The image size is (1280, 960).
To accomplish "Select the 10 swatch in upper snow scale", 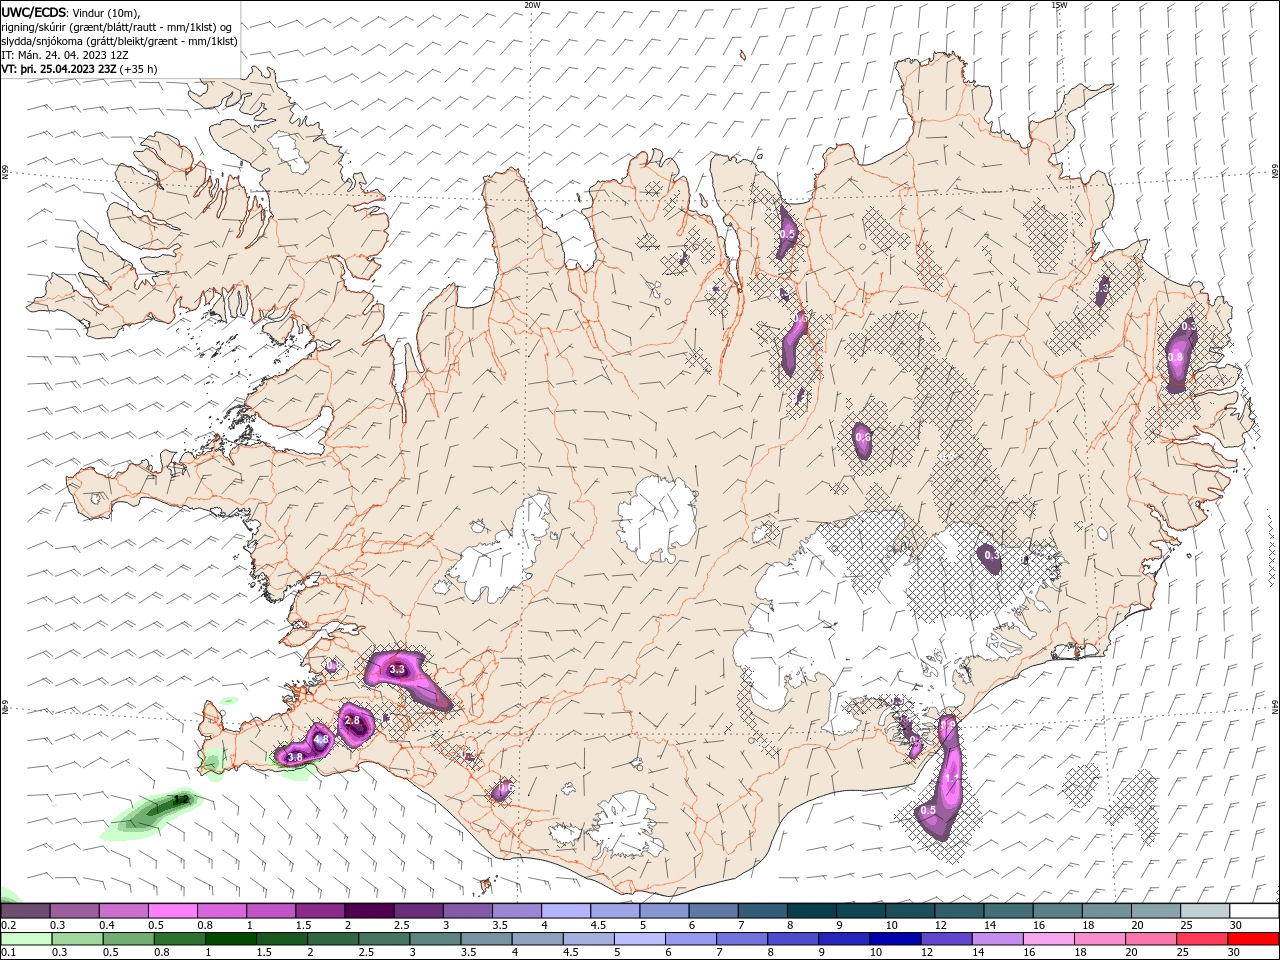I will pos(910,911).
